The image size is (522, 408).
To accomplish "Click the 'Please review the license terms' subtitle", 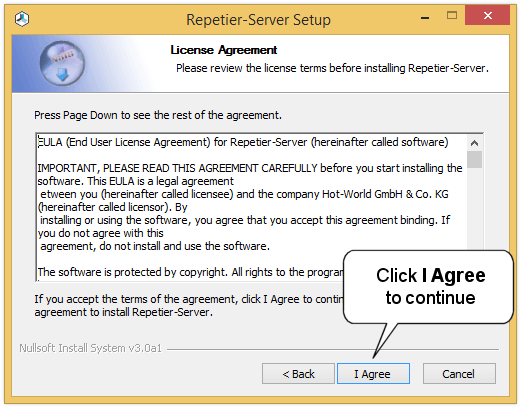I will (x=332, y=68).
